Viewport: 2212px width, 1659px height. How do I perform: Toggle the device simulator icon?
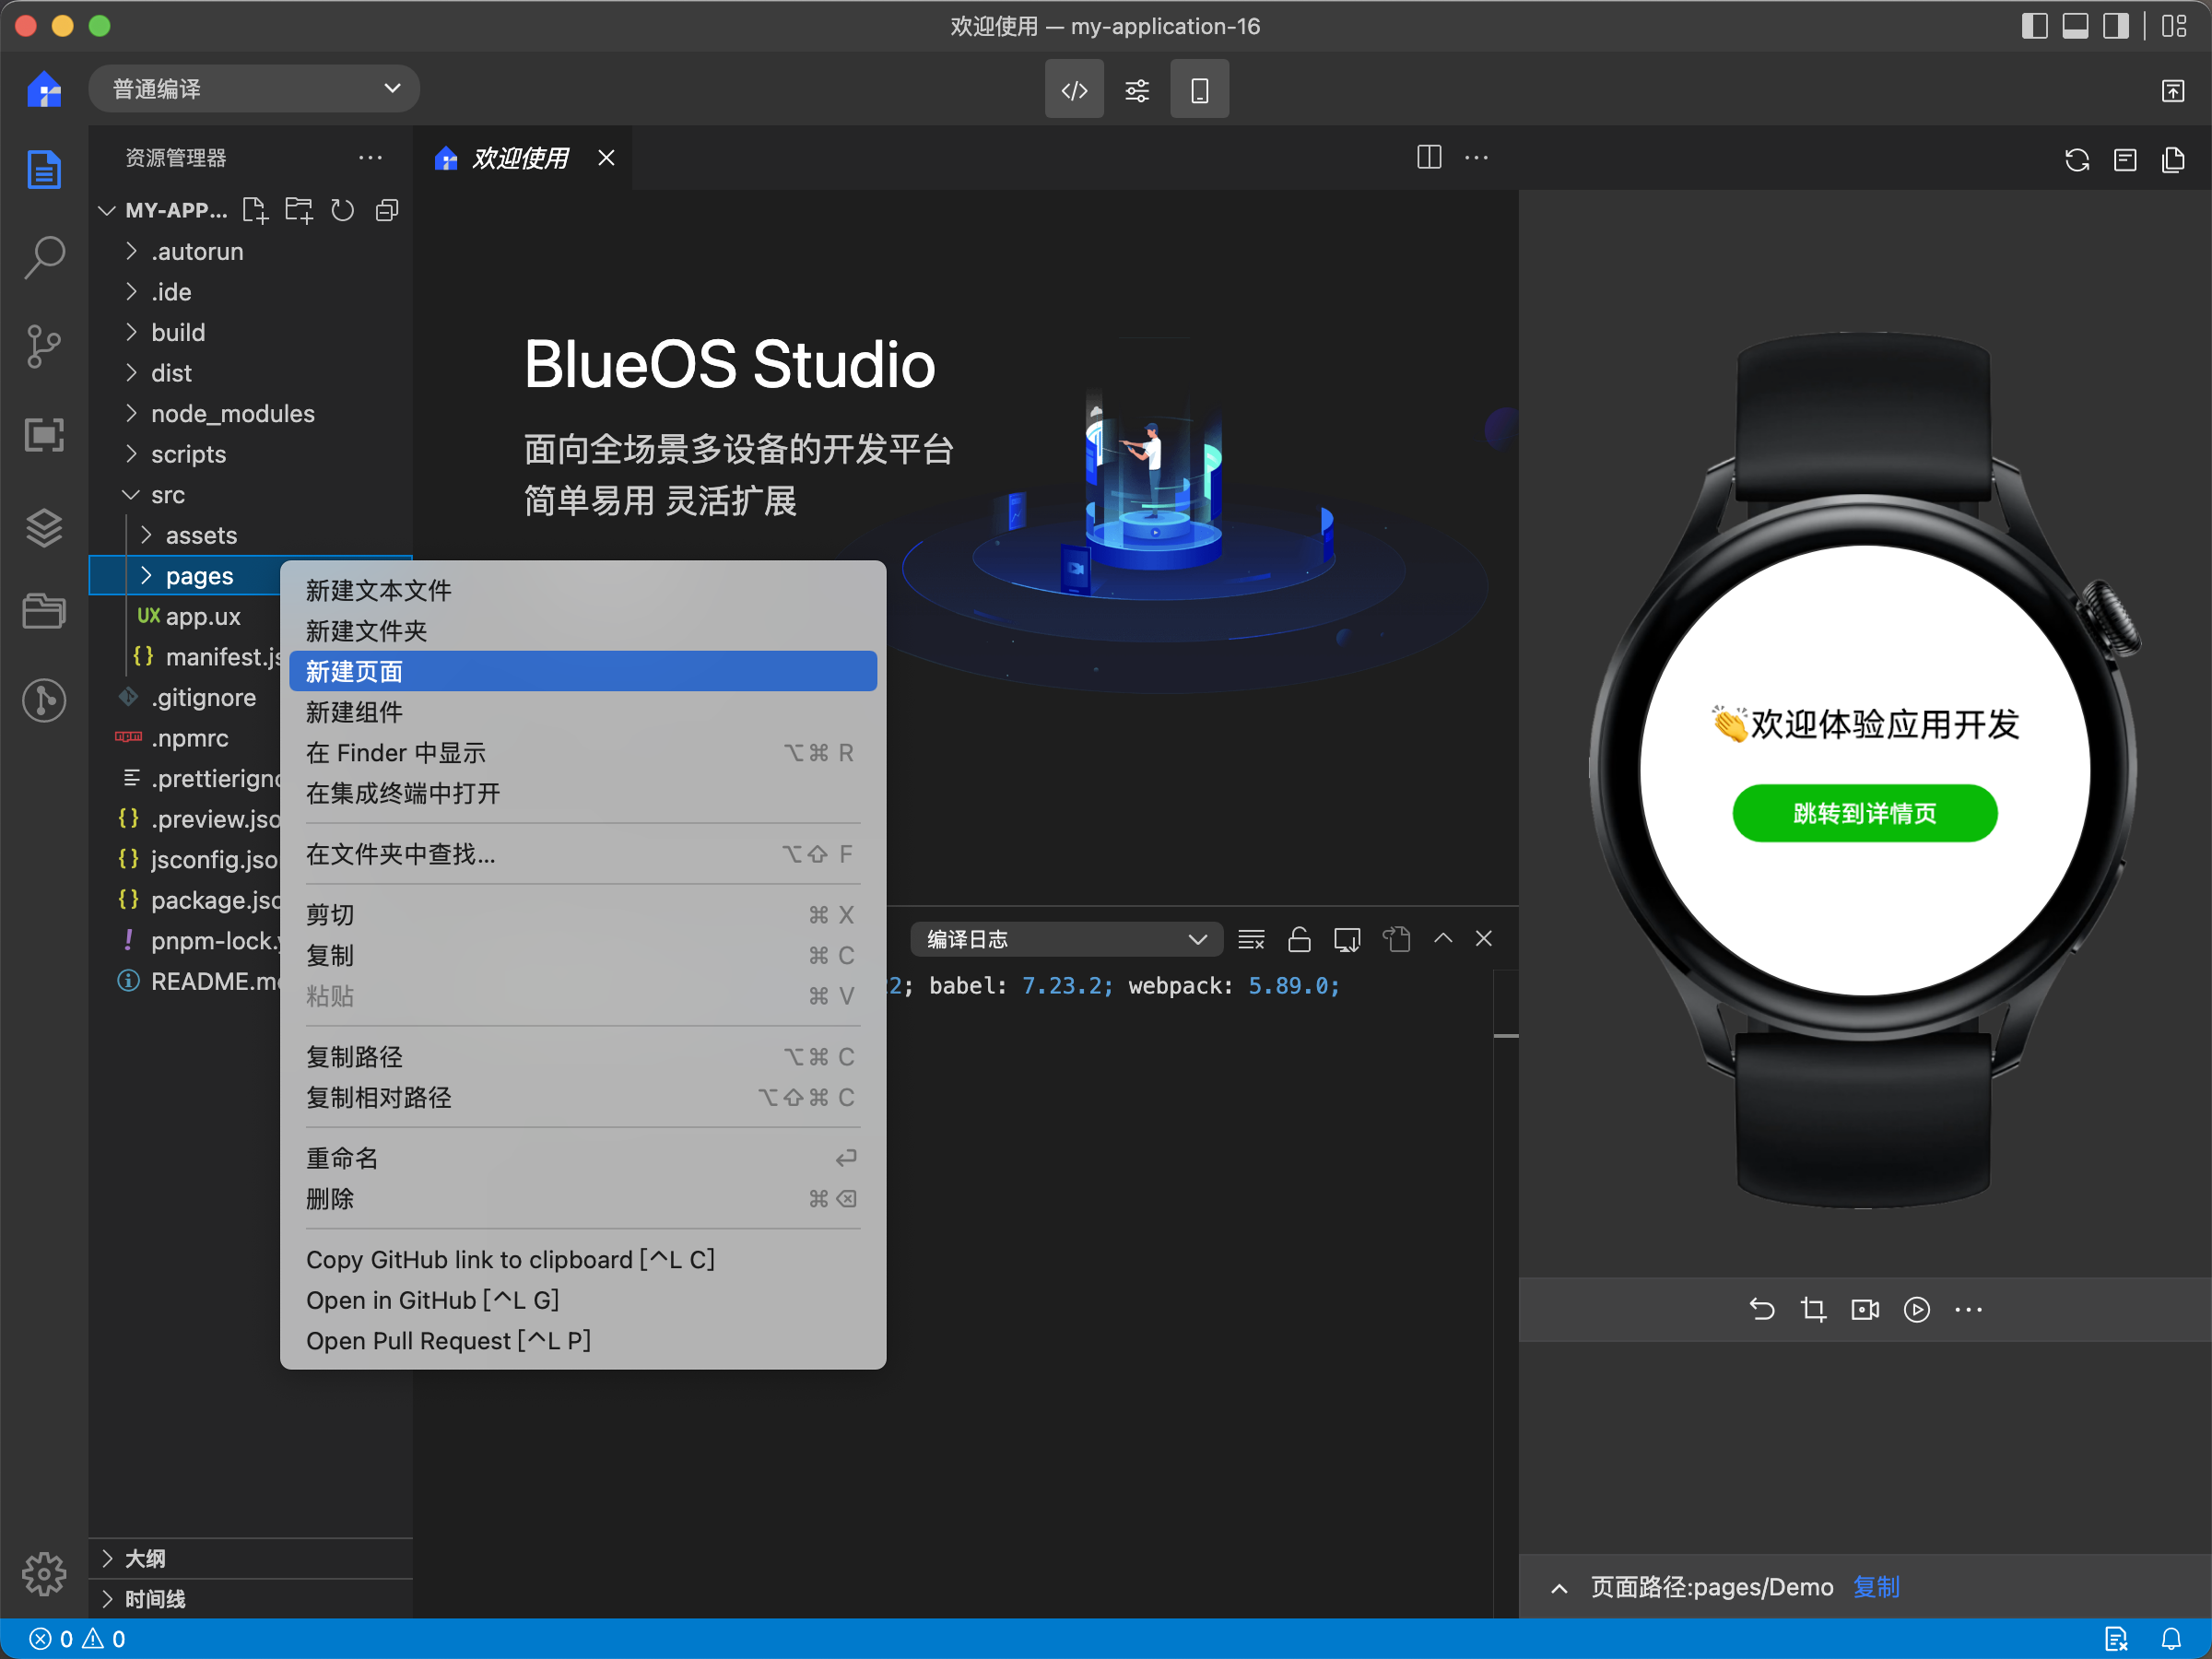[x=1199, y=90]
